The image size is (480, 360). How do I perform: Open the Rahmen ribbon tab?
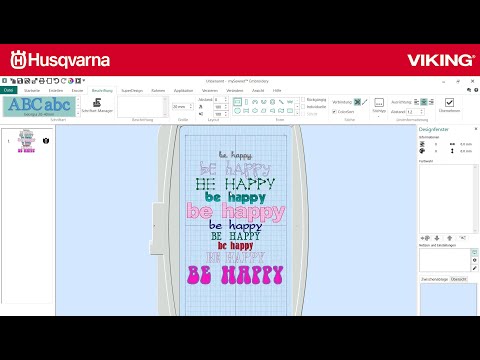point(158,91)
